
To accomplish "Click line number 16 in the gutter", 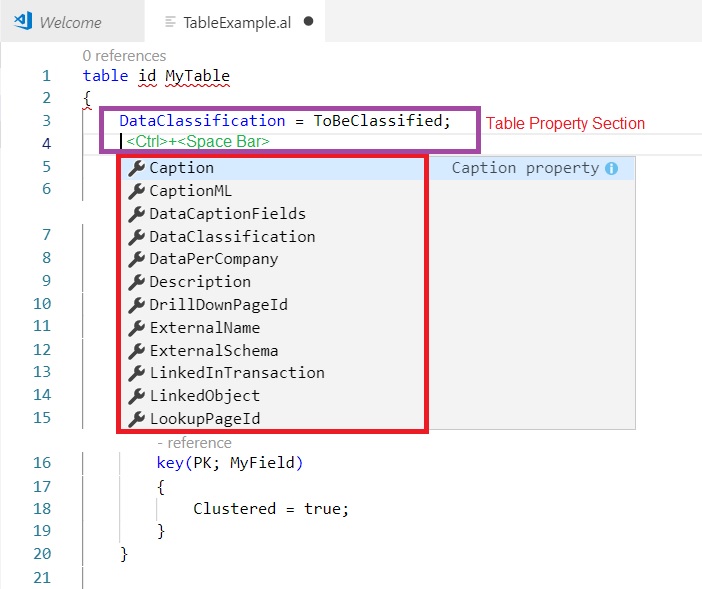I will click(42, 463).
